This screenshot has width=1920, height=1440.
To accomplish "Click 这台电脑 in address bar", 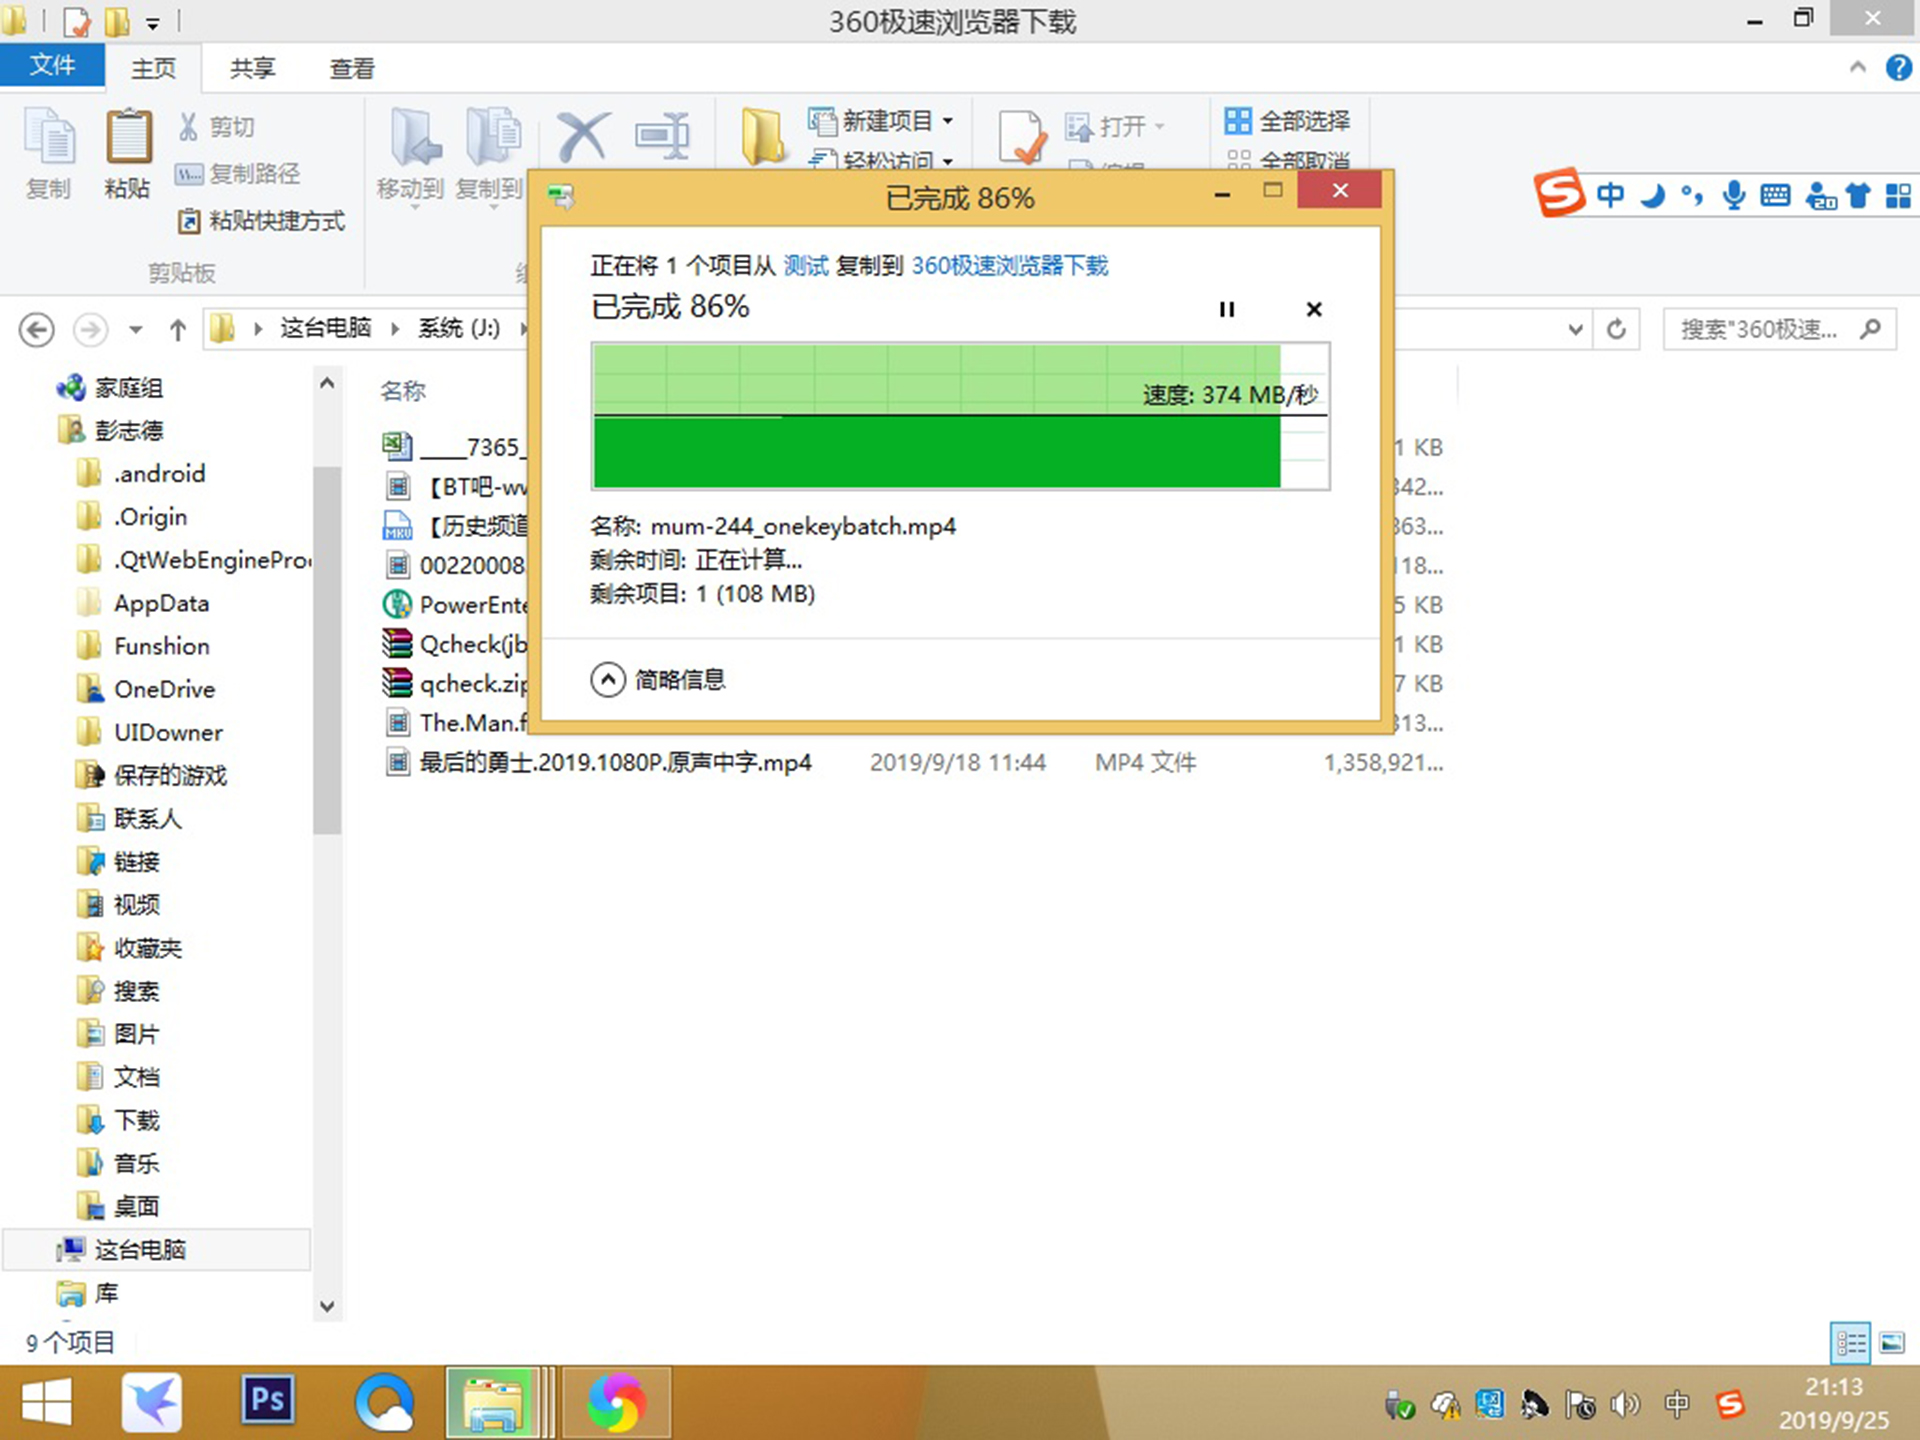I will [x=326, y=328].
